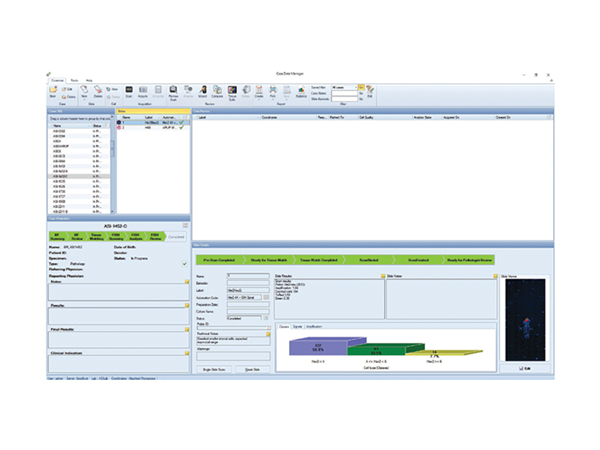Click the Print report icon

272,92
